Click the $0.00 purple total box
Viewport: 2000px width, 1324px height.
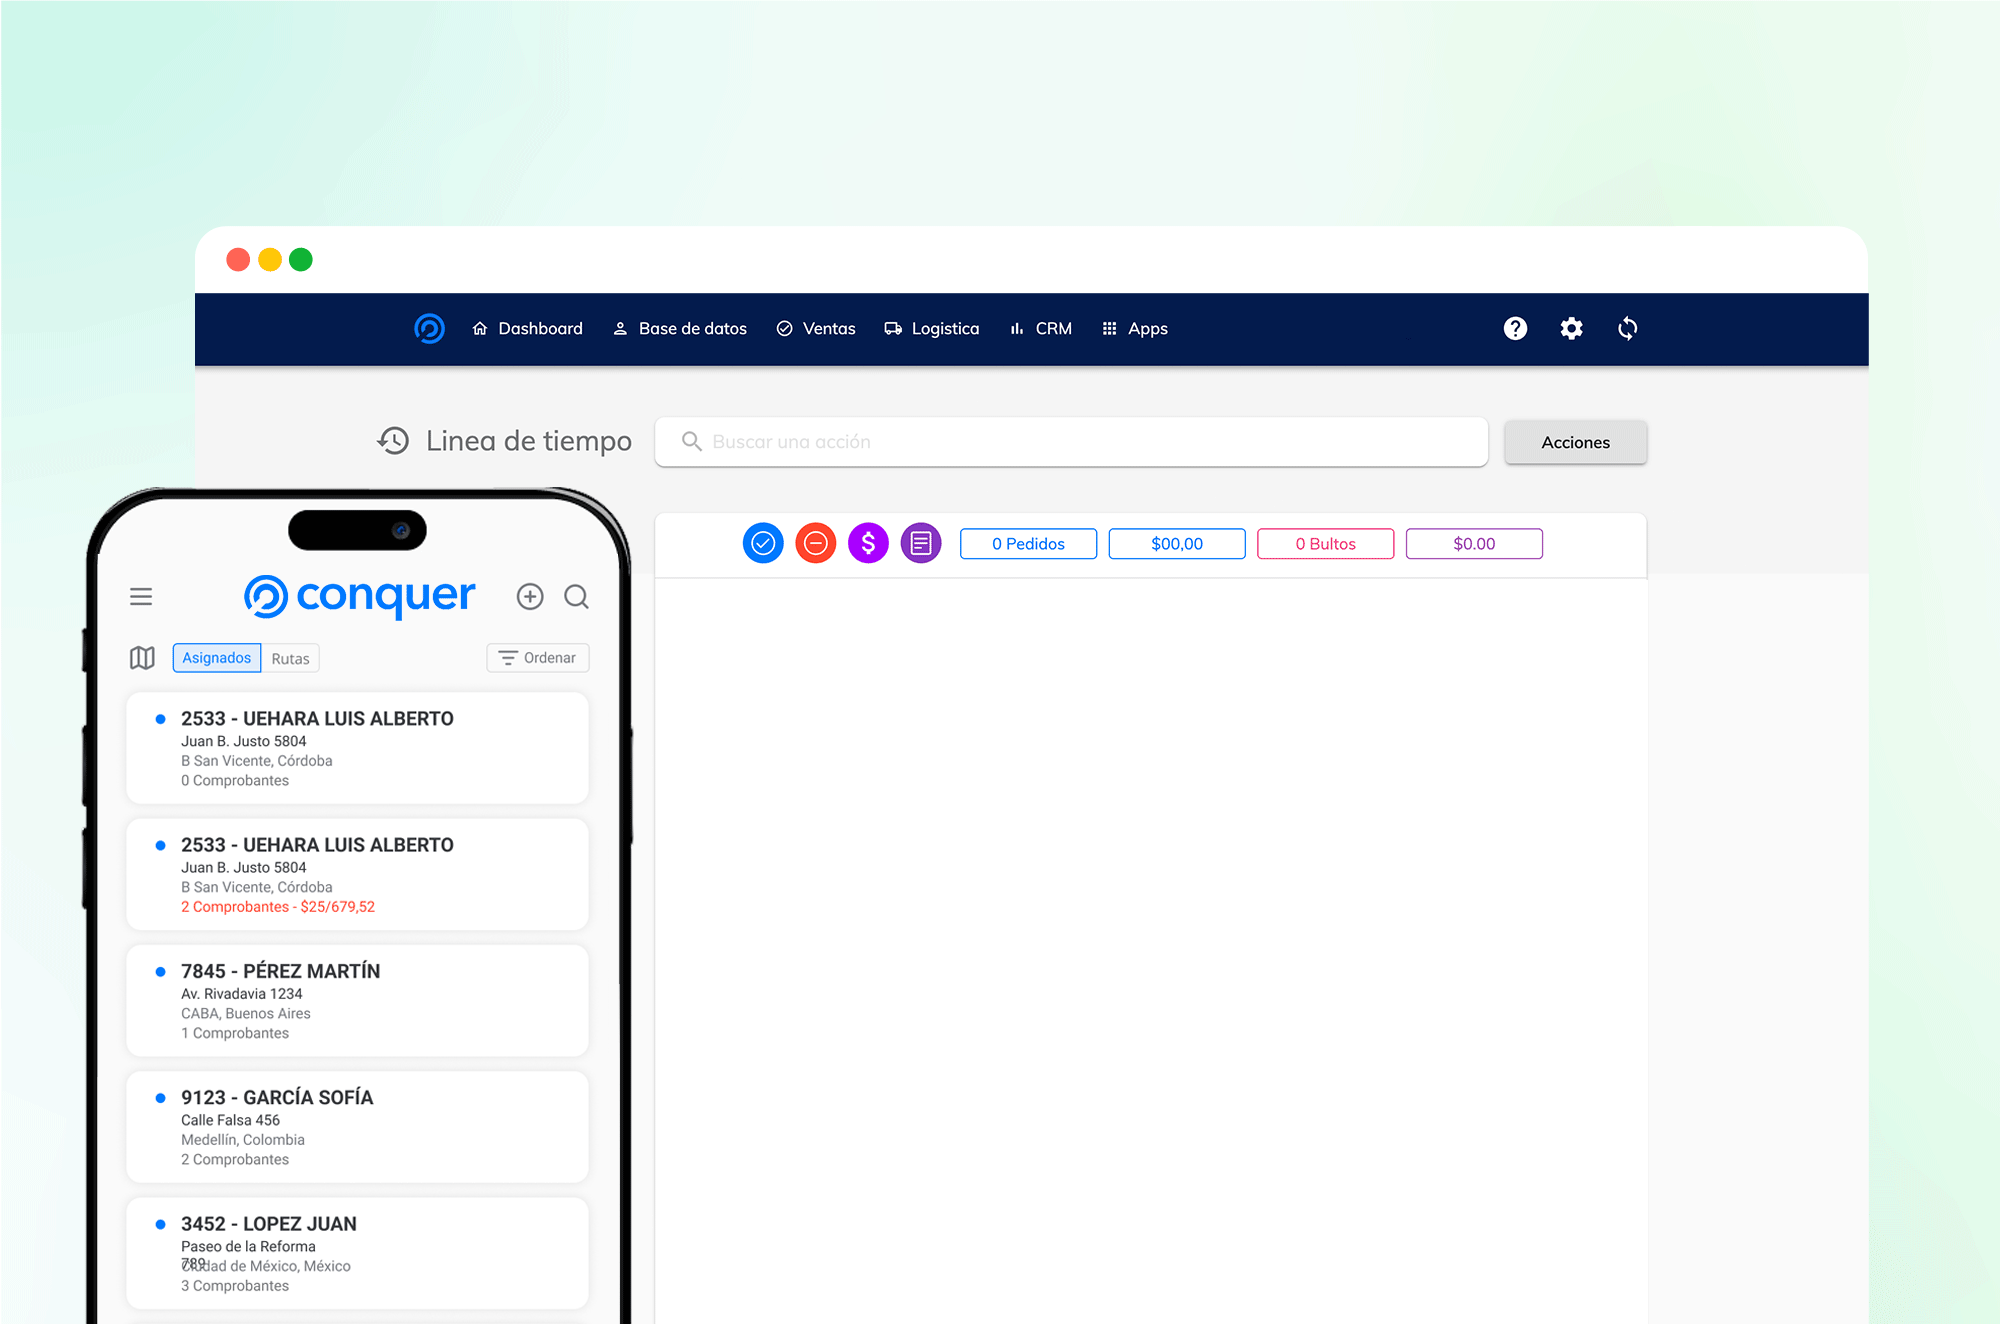click(1474, 543)
